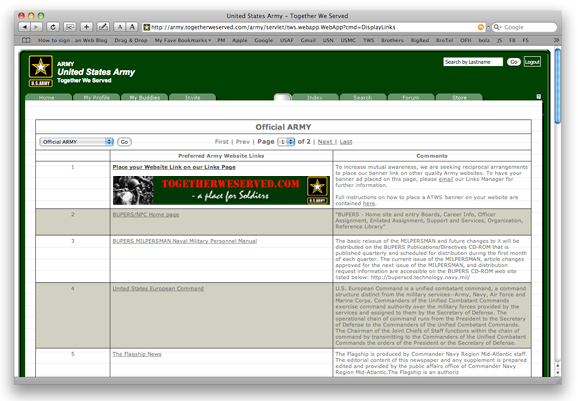Screen dimensions: 578x401
Task: Open the FB bookmark
Action: pyautogui.click(x=512, y=40)
